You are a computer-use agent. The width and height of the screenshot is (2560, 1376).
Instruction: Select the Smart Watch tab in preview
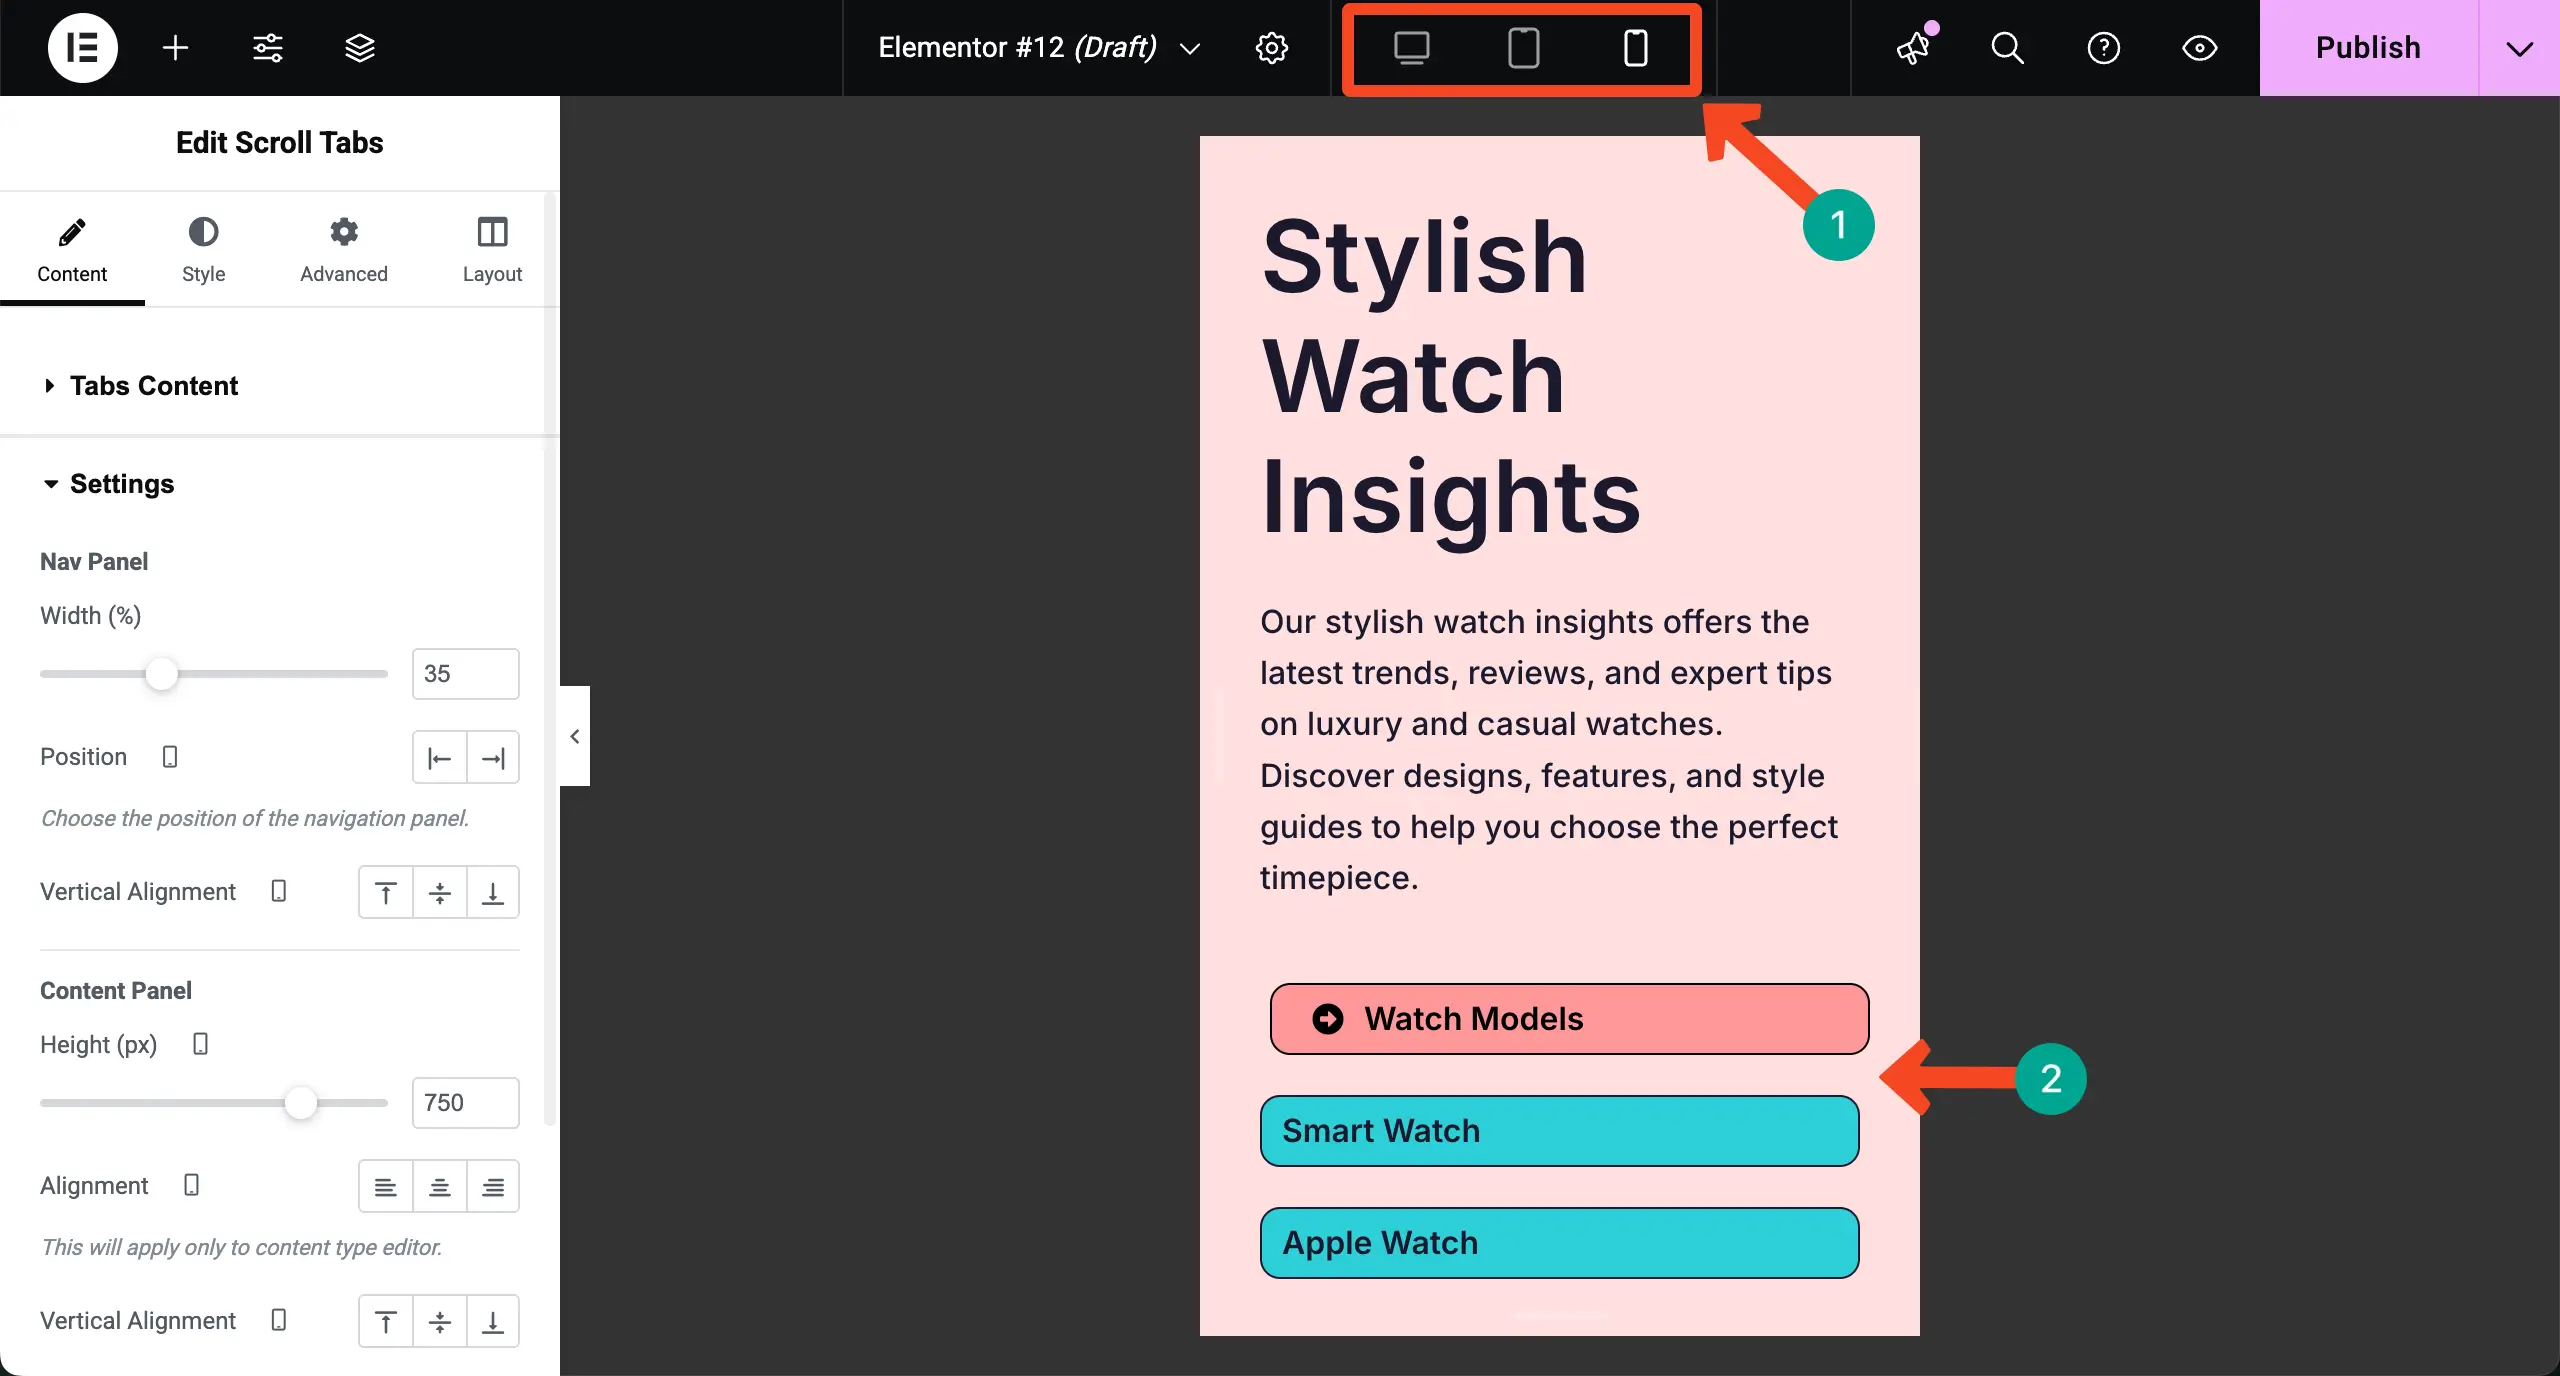[x=1559, y=1131]
